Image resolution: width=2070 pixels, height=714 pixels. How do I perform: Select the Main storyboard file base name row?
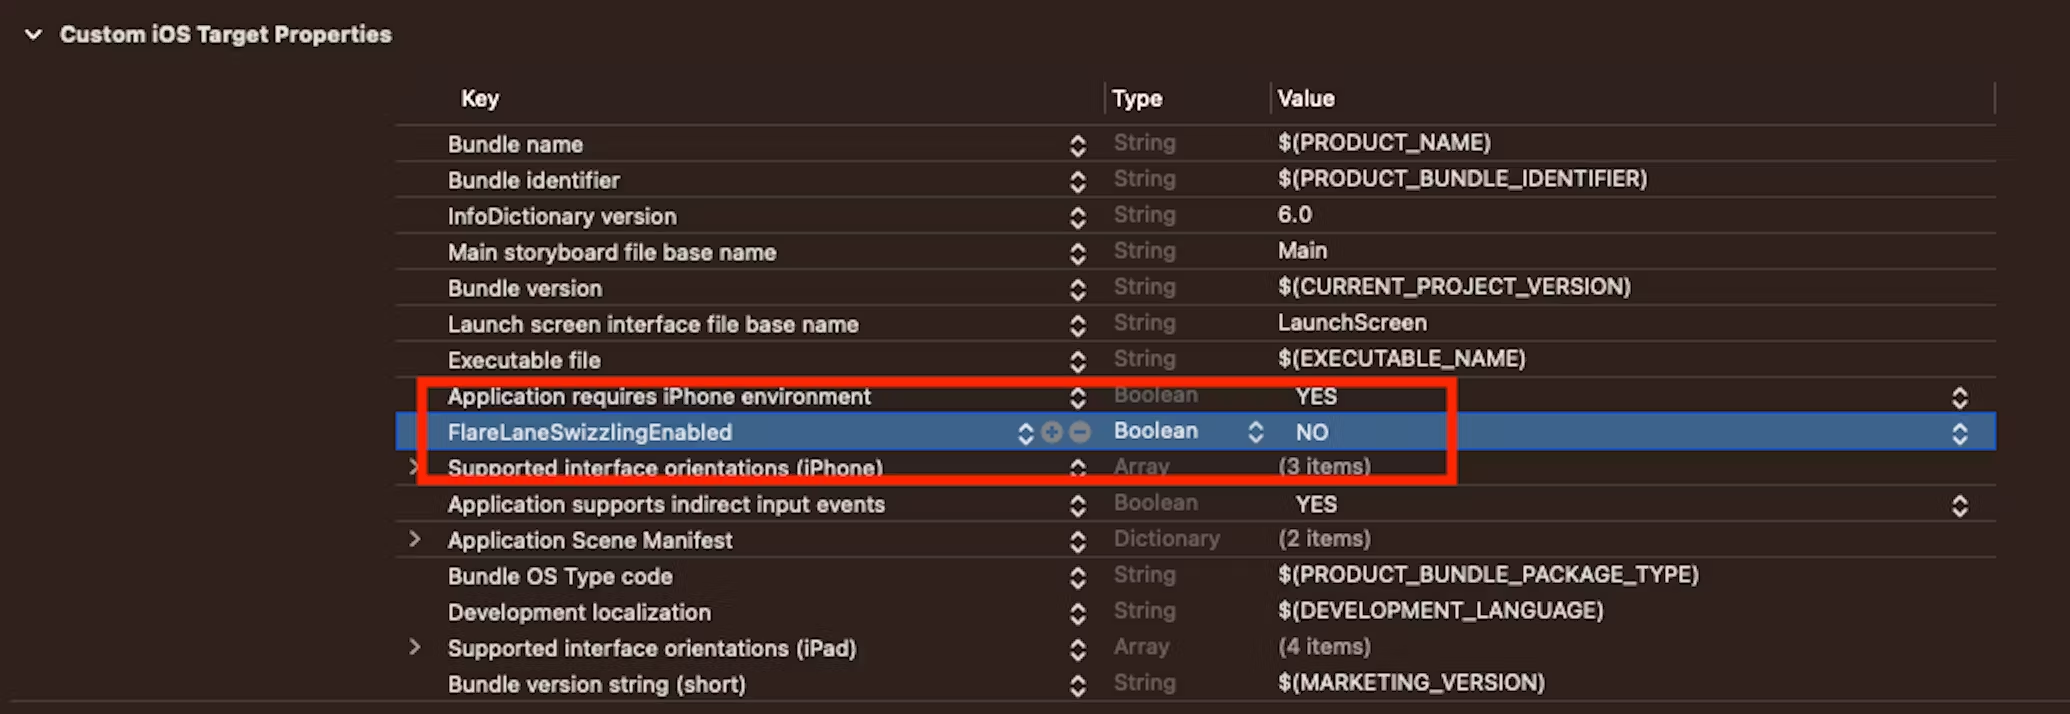pyautogui.click(x=612, y=253)
